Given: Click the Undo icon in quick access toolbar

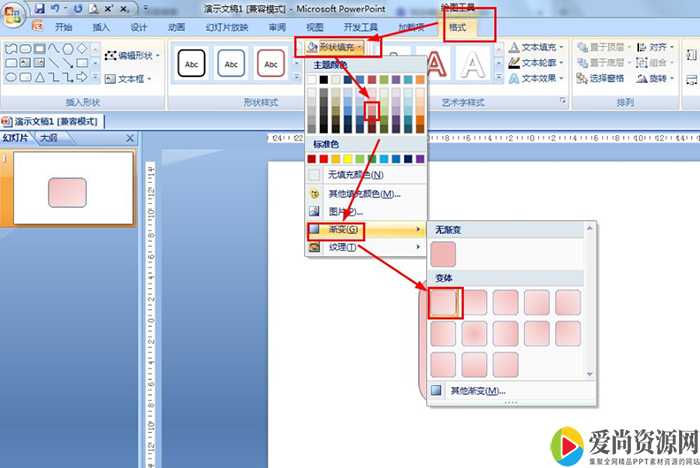Looking at the screenshot, I should point(57,8).
